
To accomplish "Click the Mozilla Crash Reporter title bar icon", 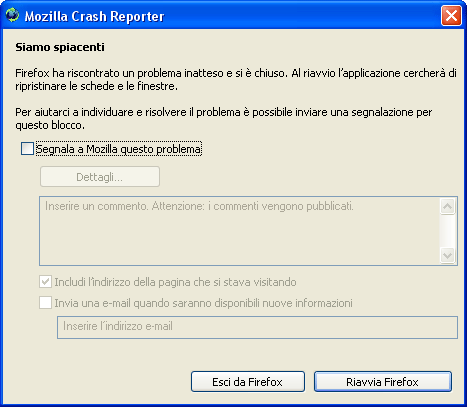I will 13,15.
